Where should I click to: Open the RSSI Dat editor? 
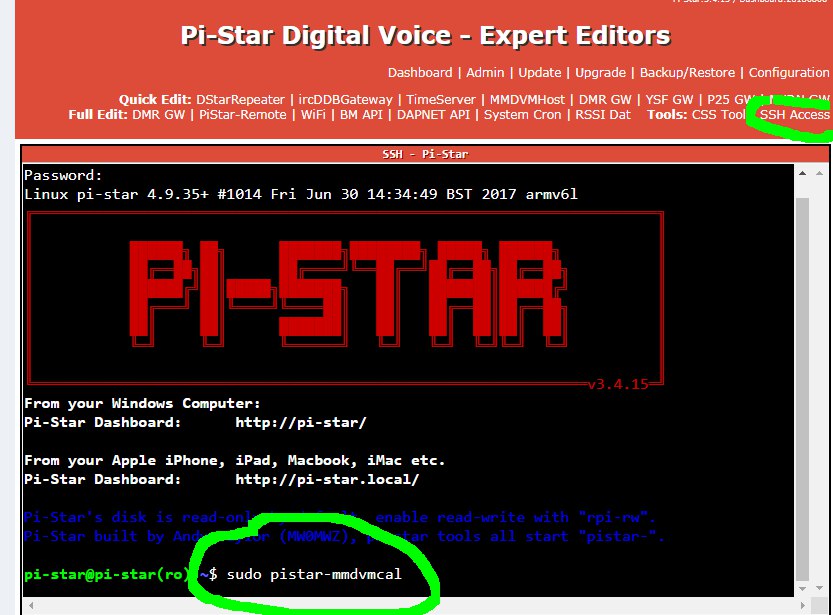click(x=602, y=115)
